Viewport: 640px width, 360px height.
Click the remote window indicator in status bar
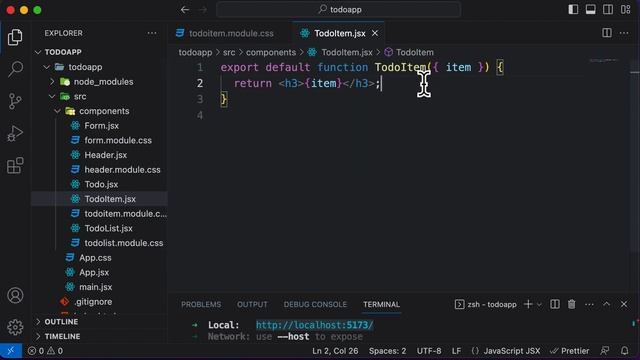[11, 351]
